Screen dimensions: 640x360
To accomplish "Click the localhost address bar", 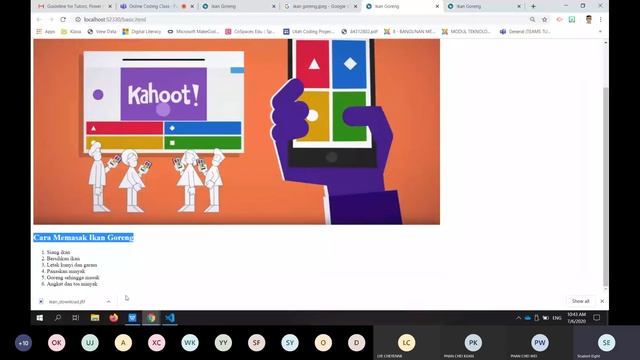I will [302, 19].
